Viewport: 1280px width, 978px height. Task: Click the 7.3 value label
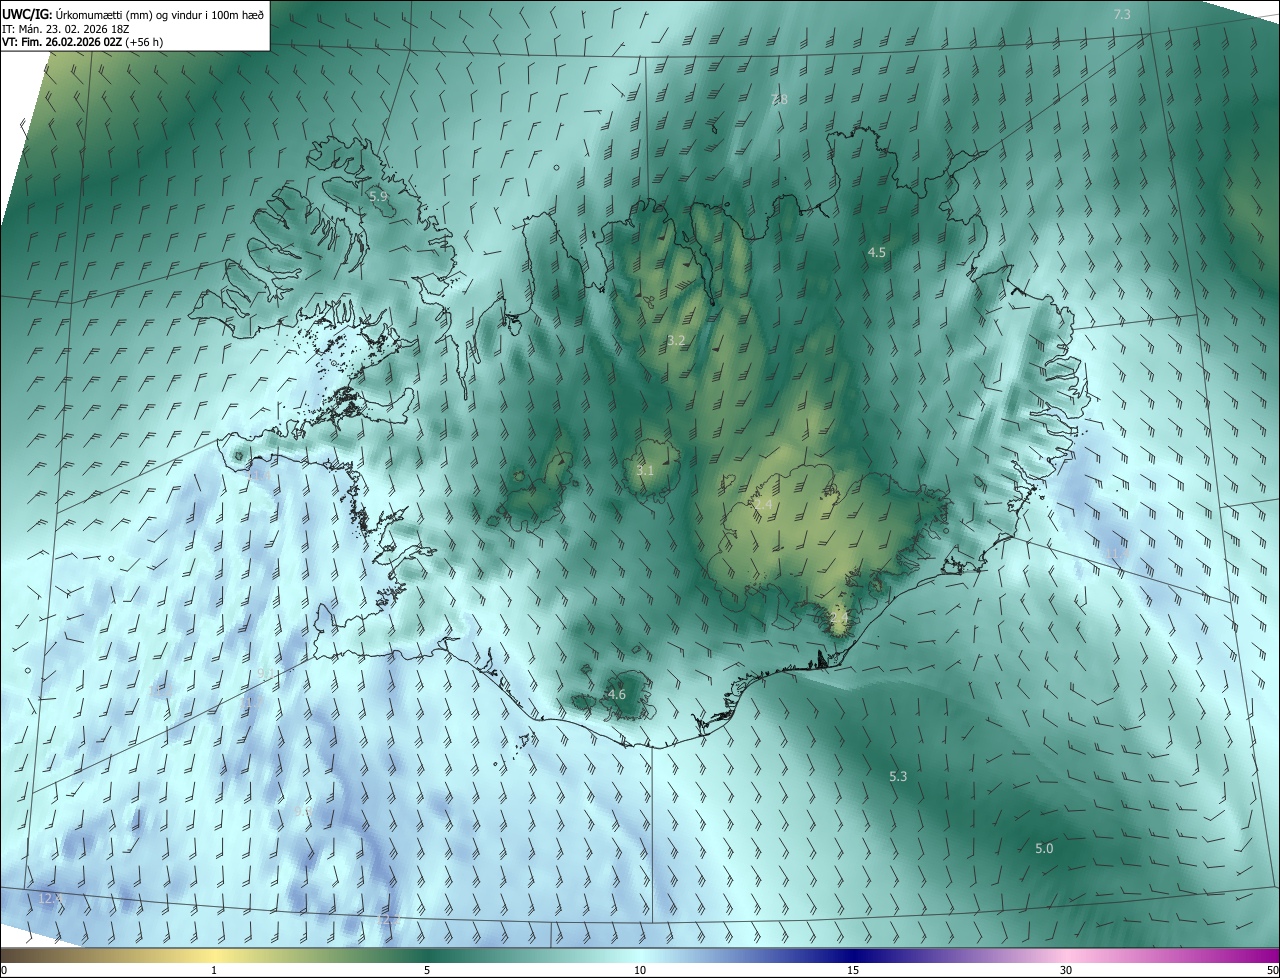point(1122,14)
